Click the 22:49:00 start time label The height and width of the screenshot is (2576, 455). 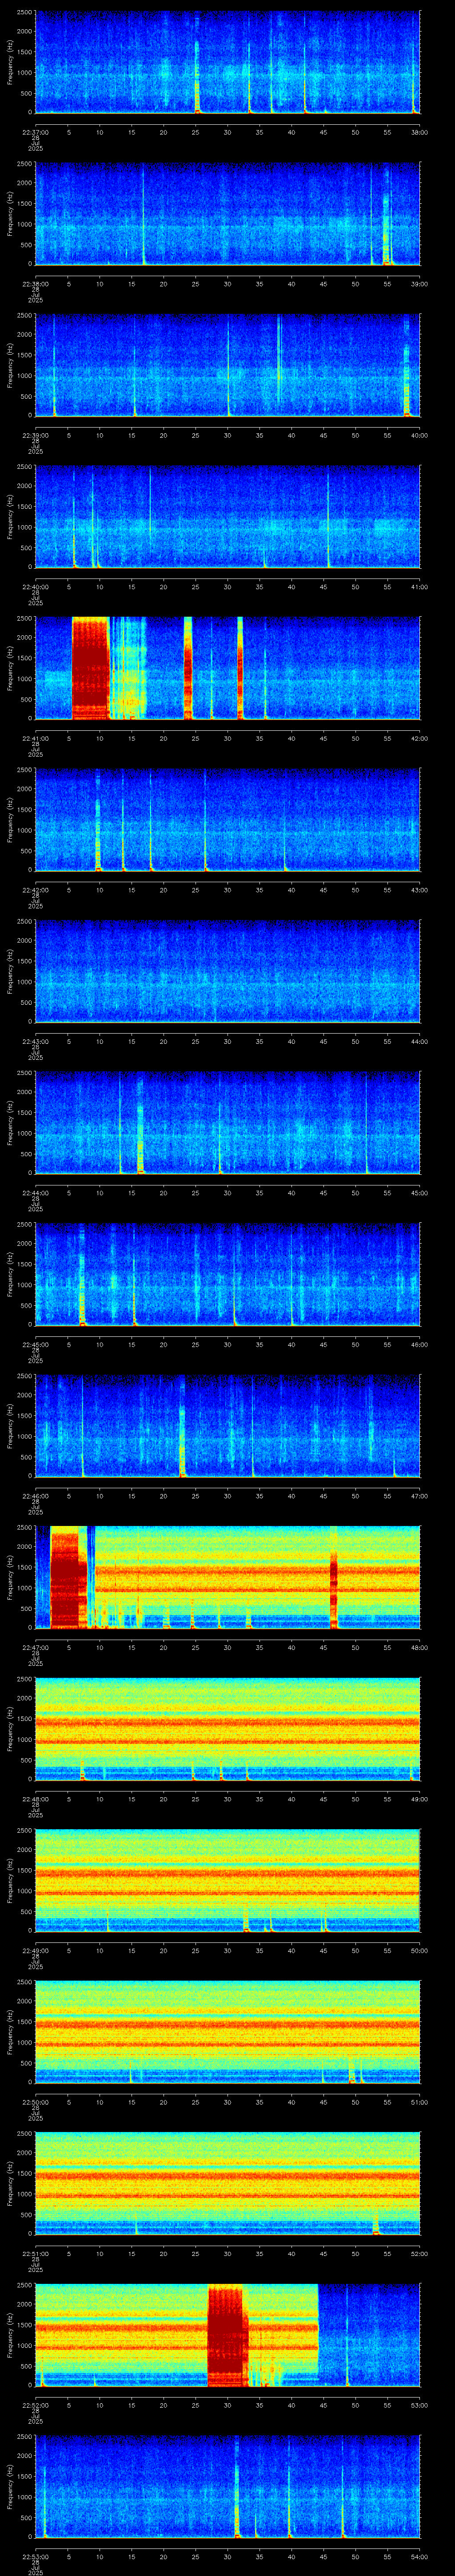35,1950
